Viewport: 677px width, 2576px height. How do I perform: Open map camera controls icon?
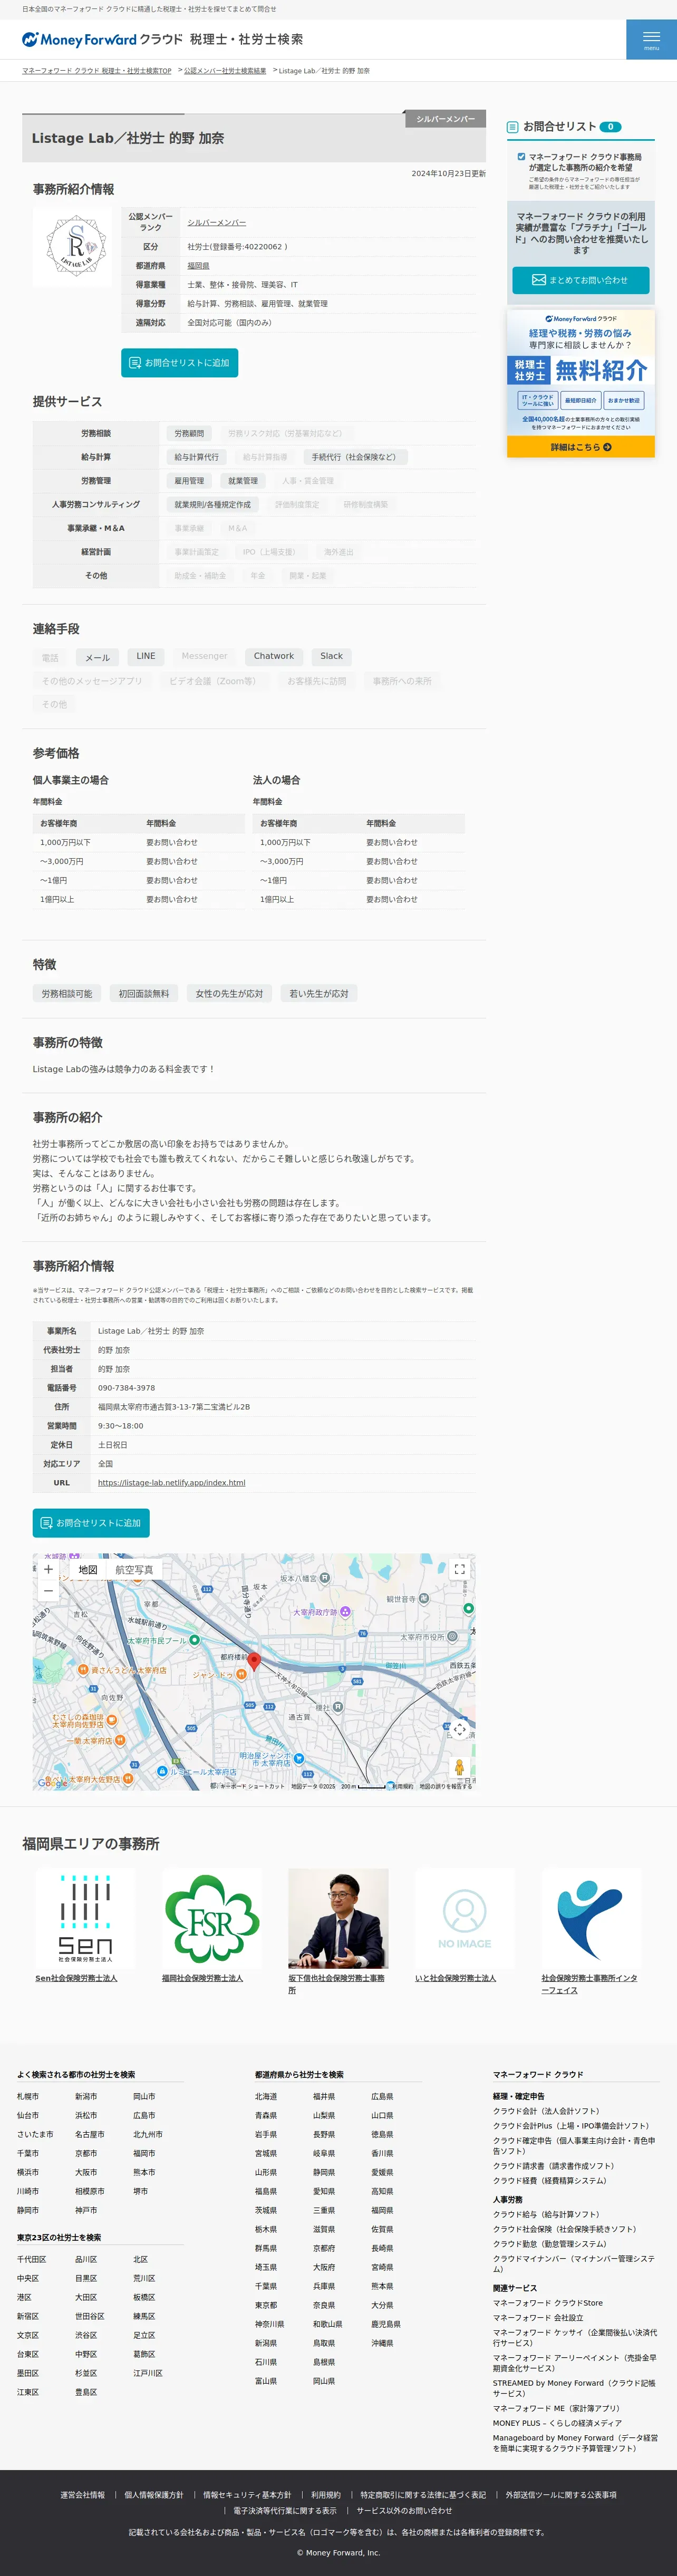(x=459, y=1729)
